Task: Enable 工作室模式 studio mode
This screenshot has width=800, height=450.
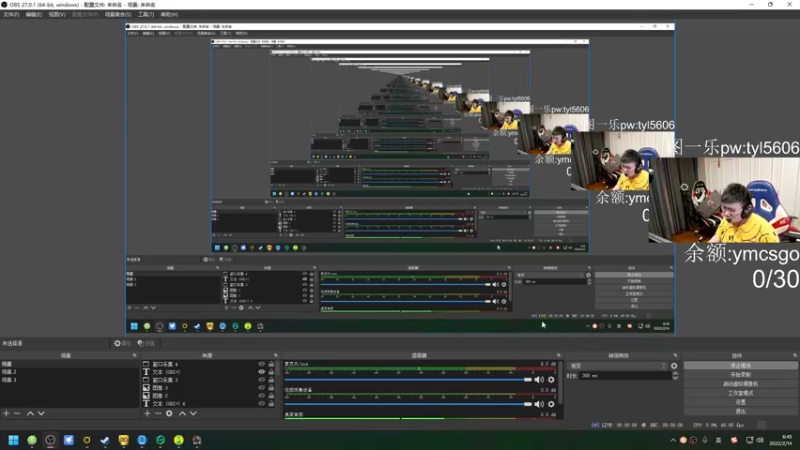Action: coord(740,393)
